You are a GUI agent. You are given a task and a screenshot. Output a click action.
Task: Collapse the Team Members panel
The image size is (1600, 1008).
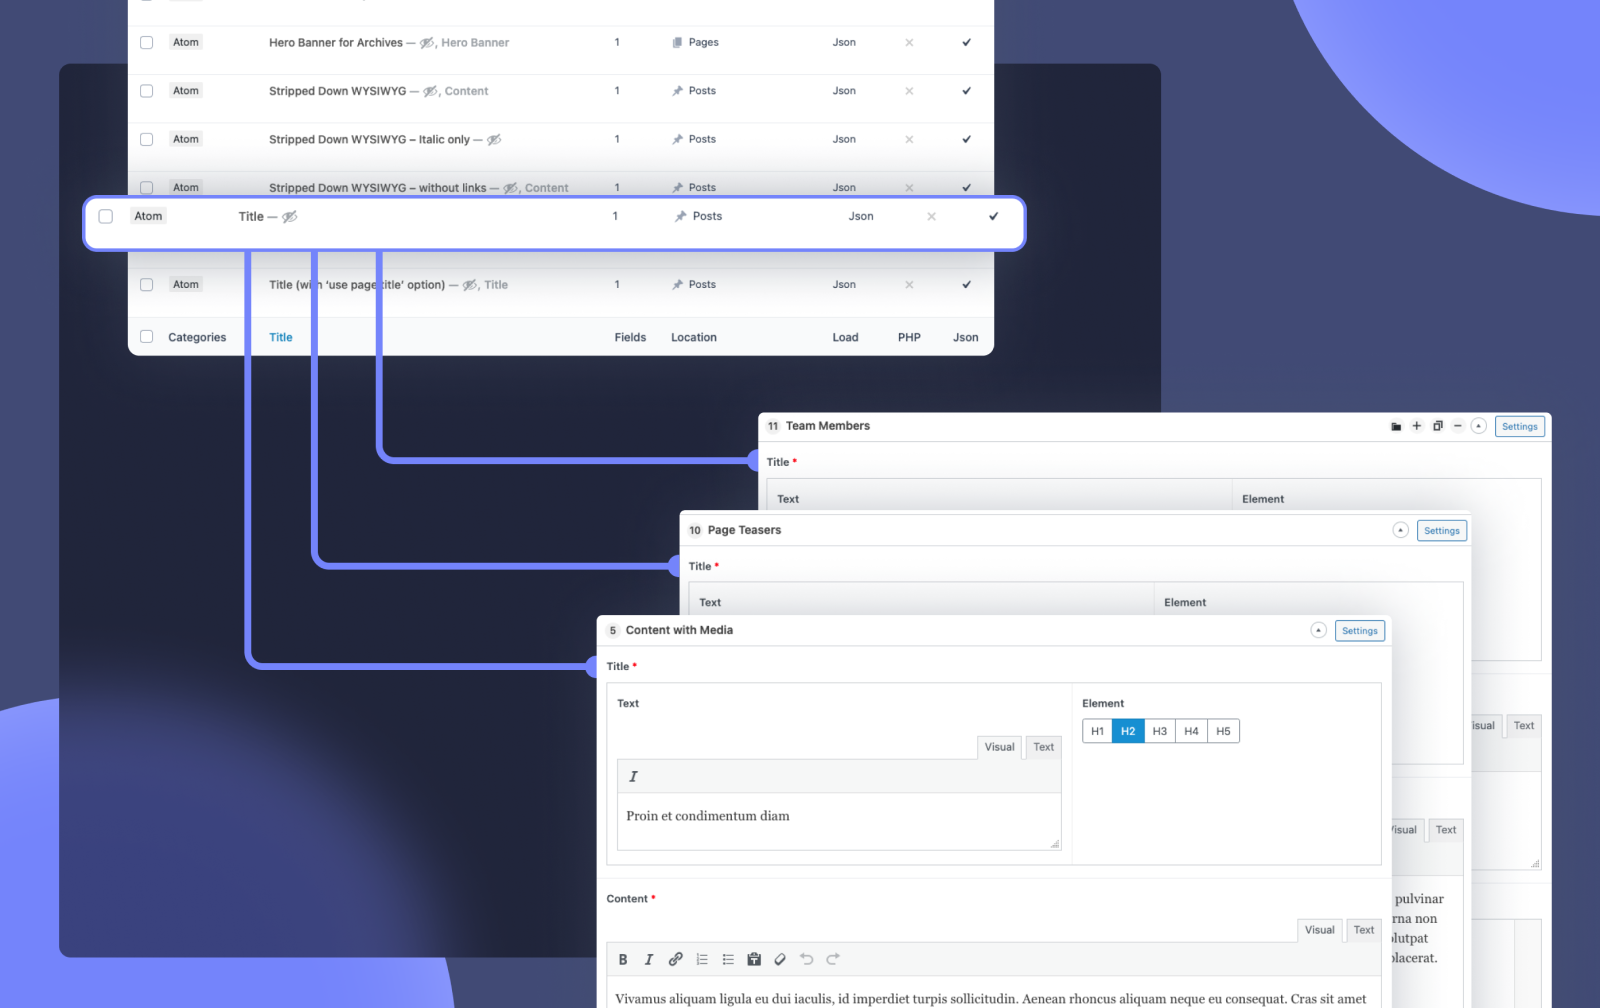(x=1478, y=426)
